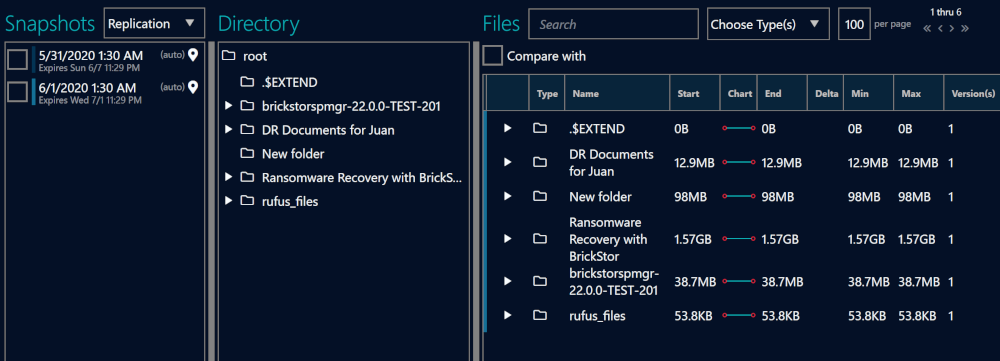
Task: Sort files by Delta column header
Action: [x=825, y=94]
